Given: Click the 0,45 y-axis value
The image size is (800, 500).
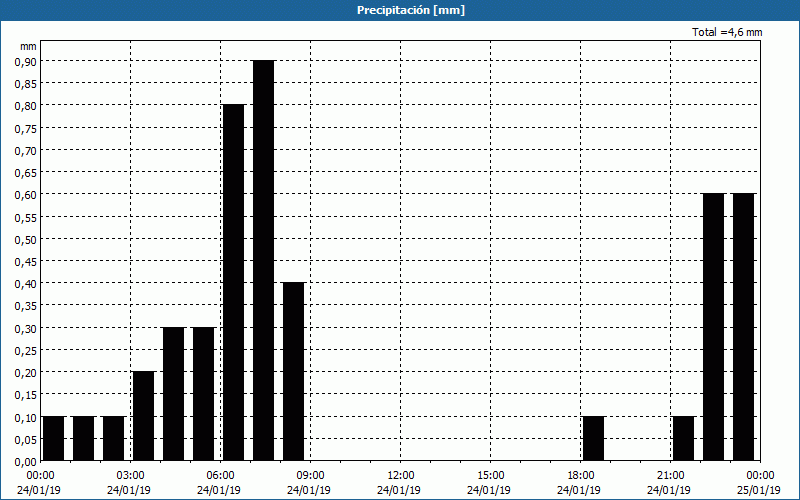Looking at the screenshot, I should [26, 261].
